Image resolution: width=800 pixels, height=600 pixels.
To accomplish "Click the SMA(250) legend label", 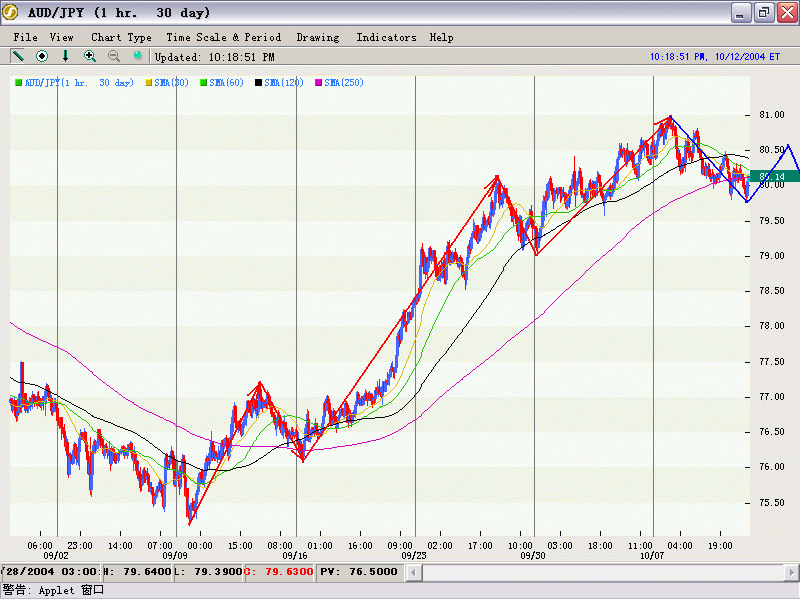I will point(343,83).
